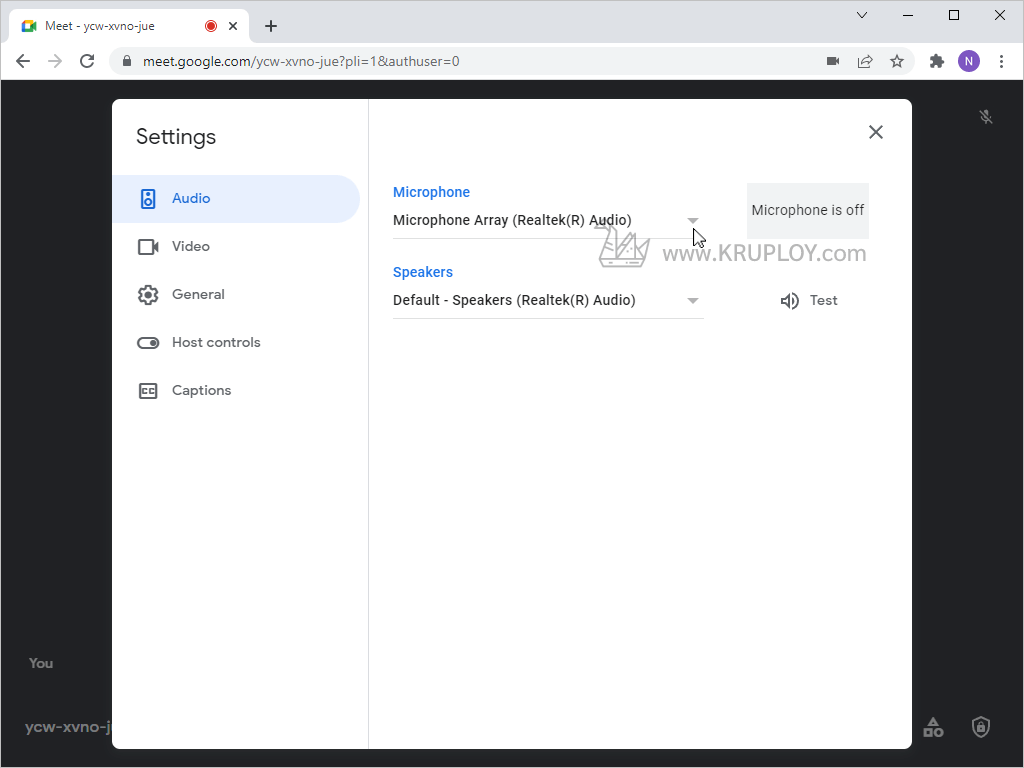Open the Chrome profile avatar N
The image size is (1024, 768).
coord(968,61)
